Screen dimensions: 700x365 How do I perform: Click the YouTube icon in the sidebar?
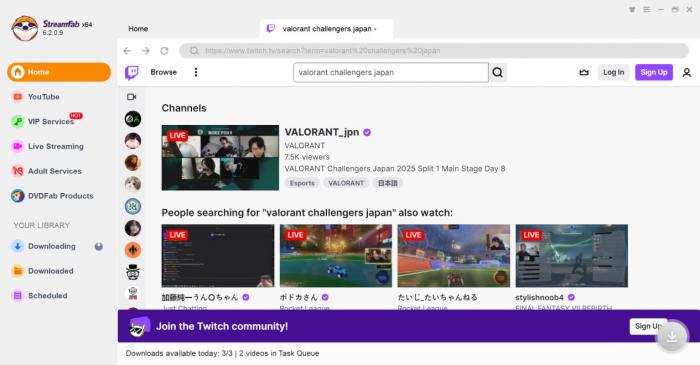[17, 97]
